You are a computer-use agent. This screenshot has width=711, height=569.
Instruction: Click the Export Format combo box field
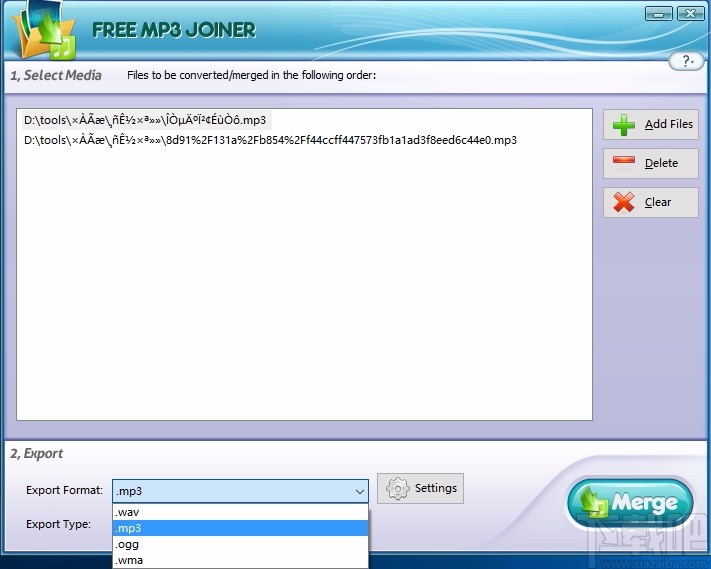point(240,491)
